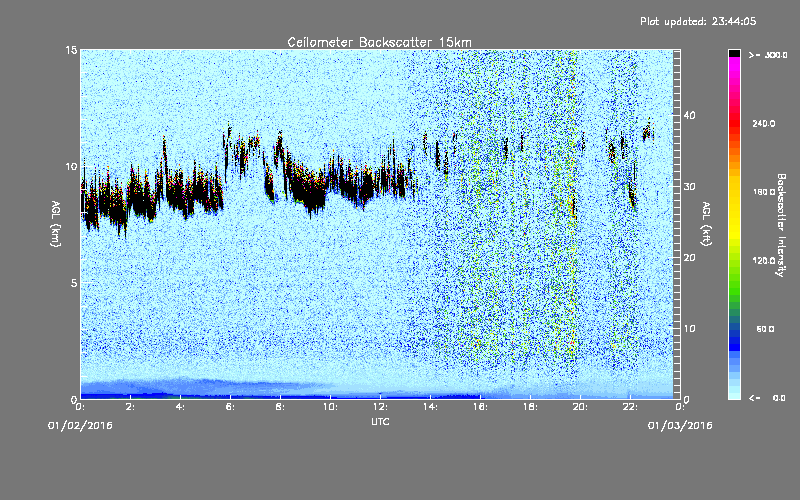800x500 pixels.
Task: Select the "Backscatter Intensity" colorbar label
Action: [x=780, y=225]
